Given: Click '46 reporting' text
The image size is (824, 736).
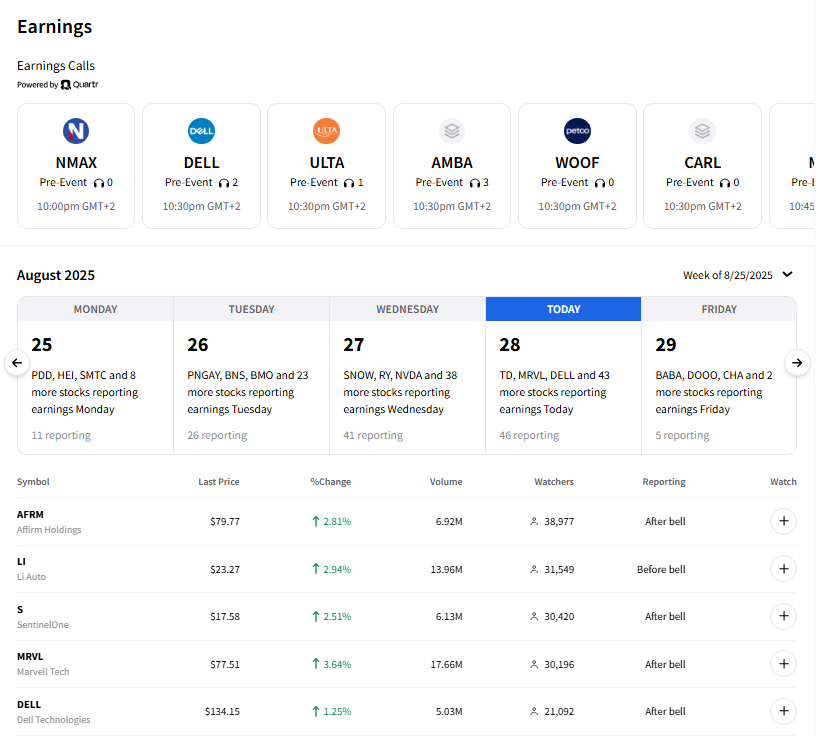Looking at the screenshot, I should coord(529,436).
